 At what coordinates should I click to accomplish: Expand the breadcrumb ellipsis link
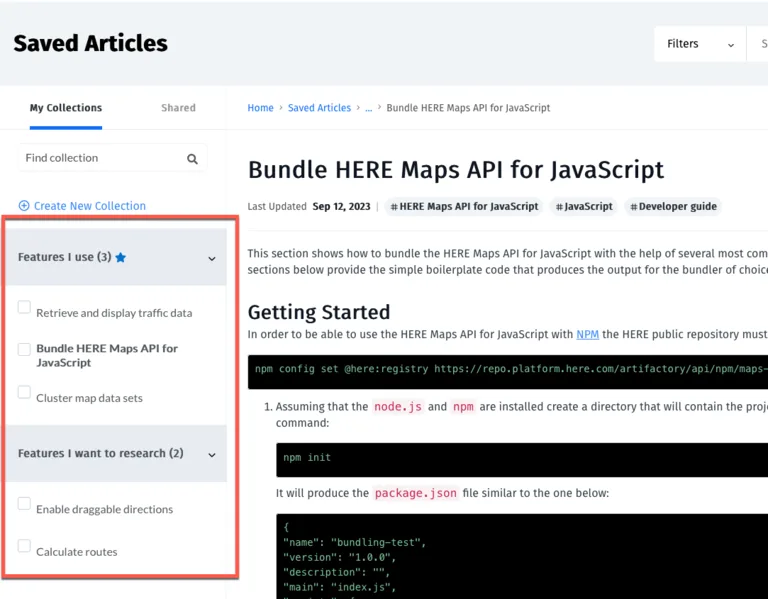coord(368,108)
